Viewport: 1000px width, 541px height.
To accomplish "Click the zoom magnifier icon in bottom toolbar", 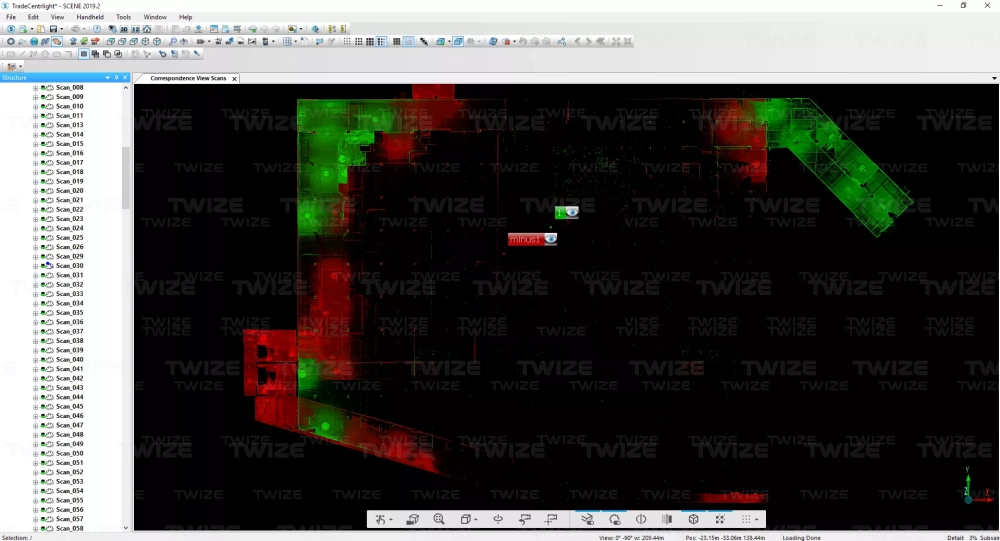I will click(439, 520).
